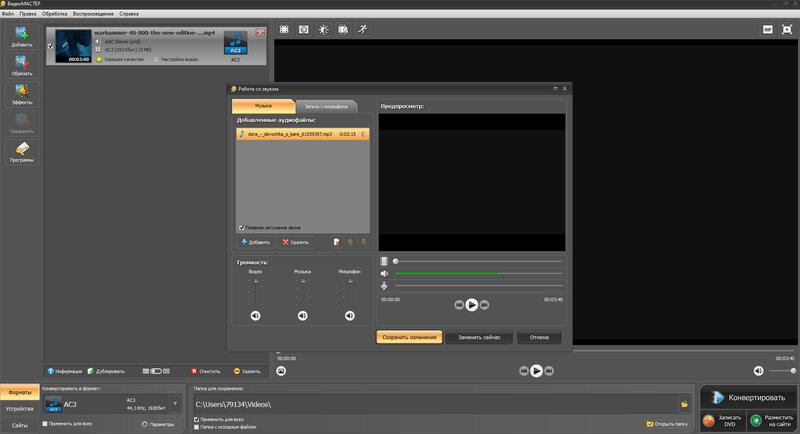
Task: Click Удалить under the main file list
Action: click(x=247, y=371)
